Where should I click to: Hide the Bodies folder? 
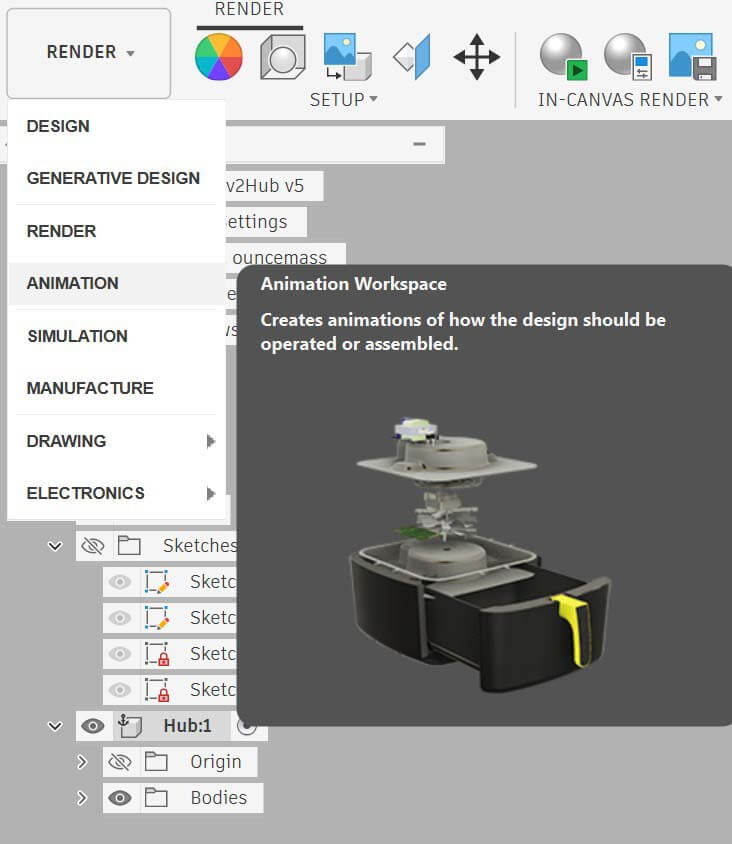(x=119, y=798)
